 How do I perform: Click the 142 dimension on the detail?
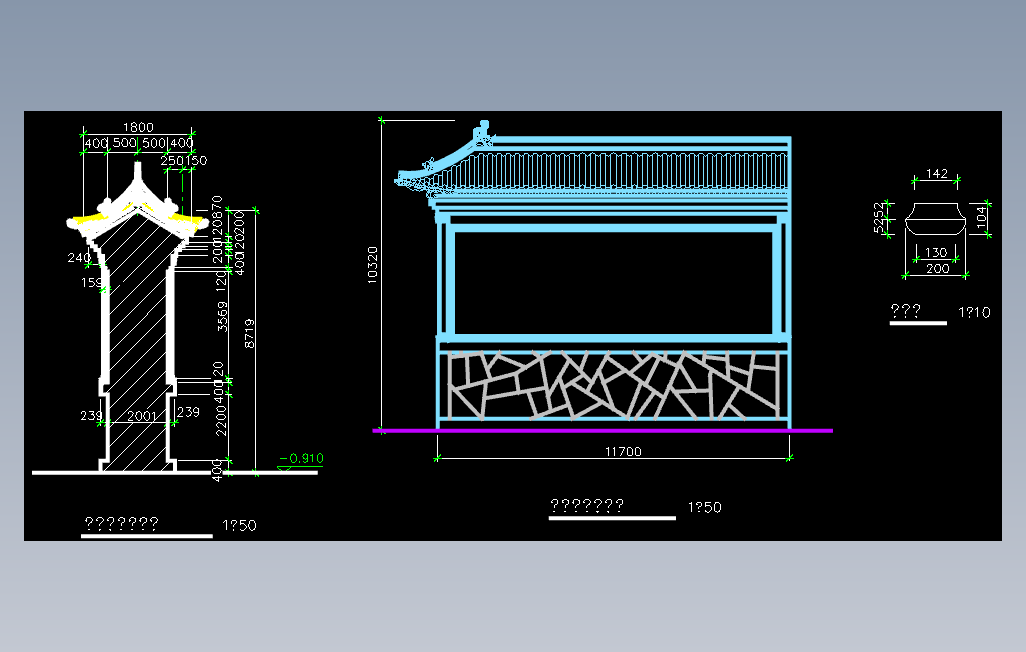pos(936,173)
